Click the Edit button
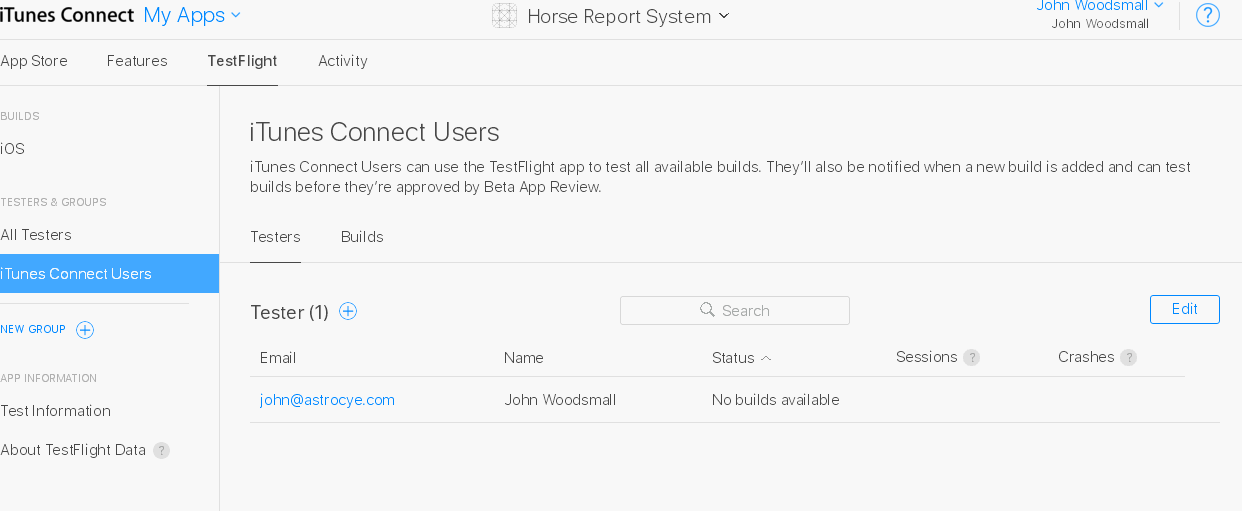The height and width of the screenshot is (511, 1242). [x=1185, y=309]
